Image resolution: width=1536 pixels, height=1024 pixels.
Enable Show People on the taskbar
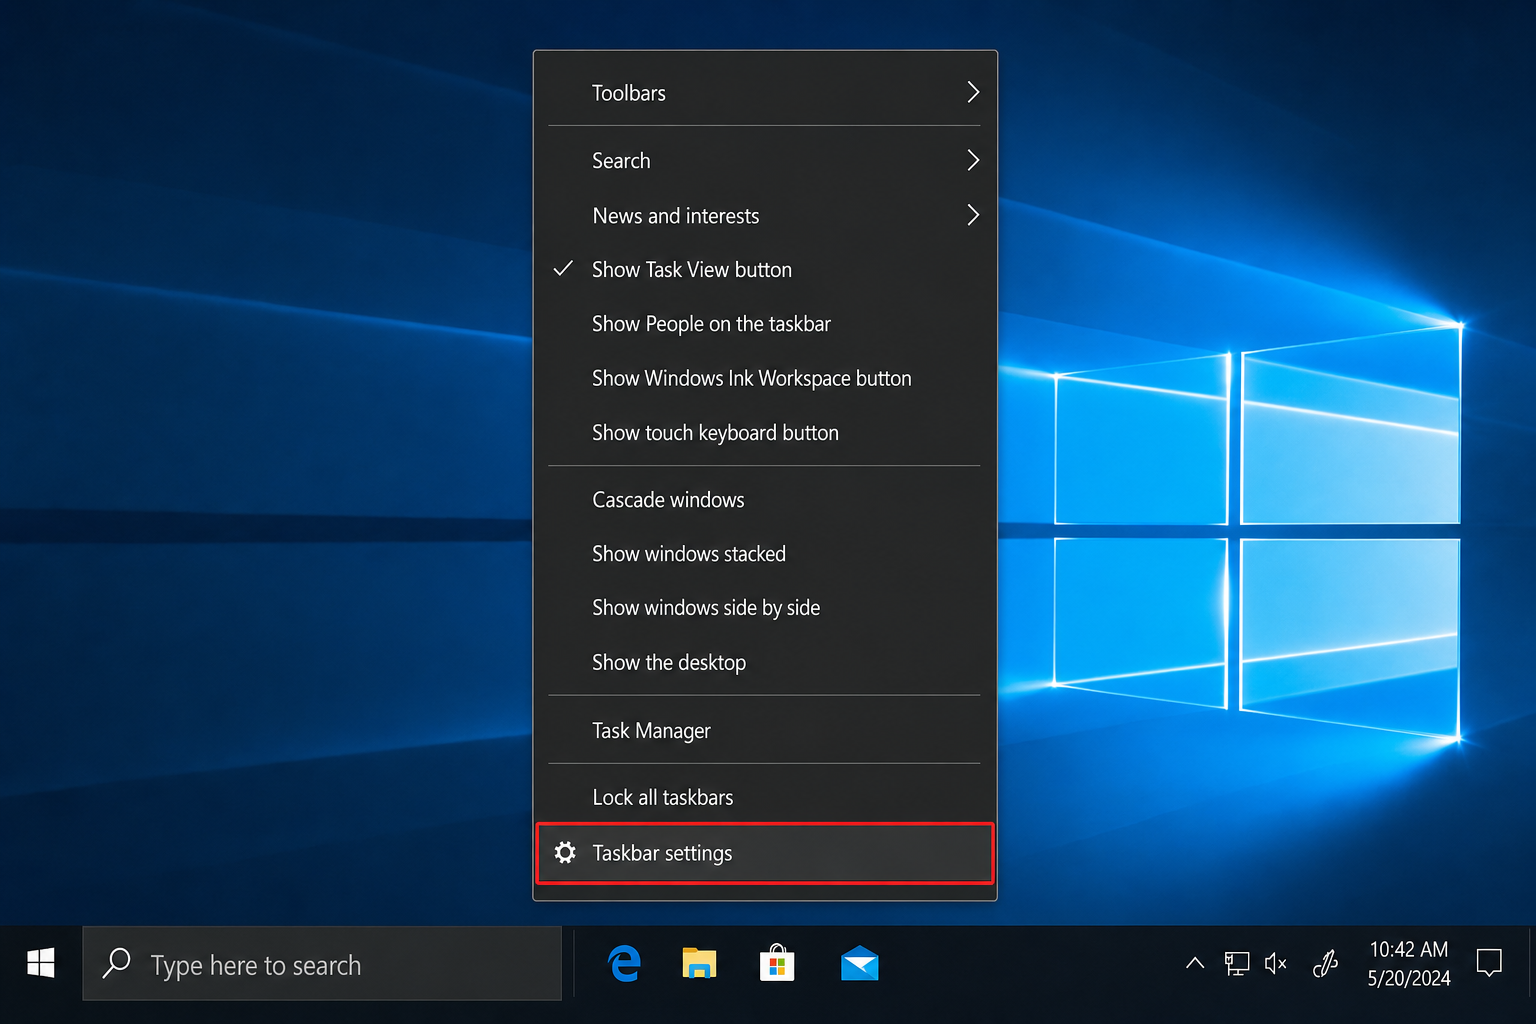tap(765, 324)
